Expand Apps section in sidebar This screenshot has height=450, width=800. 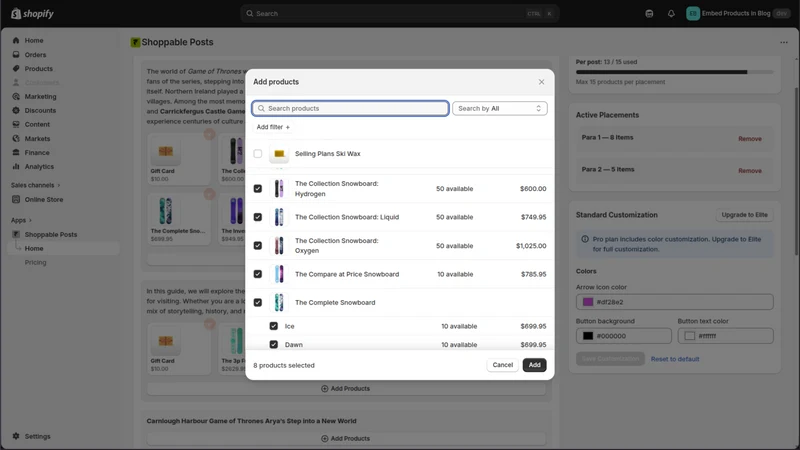pos(21,220)
